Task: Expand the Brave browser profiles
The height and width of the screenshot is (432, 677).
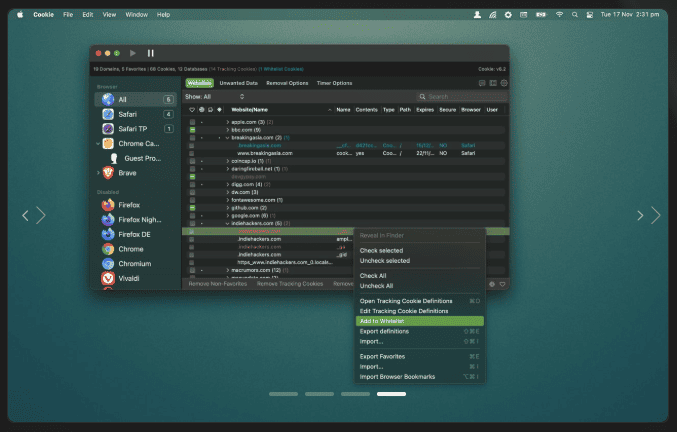Action: tap(98, 173)
